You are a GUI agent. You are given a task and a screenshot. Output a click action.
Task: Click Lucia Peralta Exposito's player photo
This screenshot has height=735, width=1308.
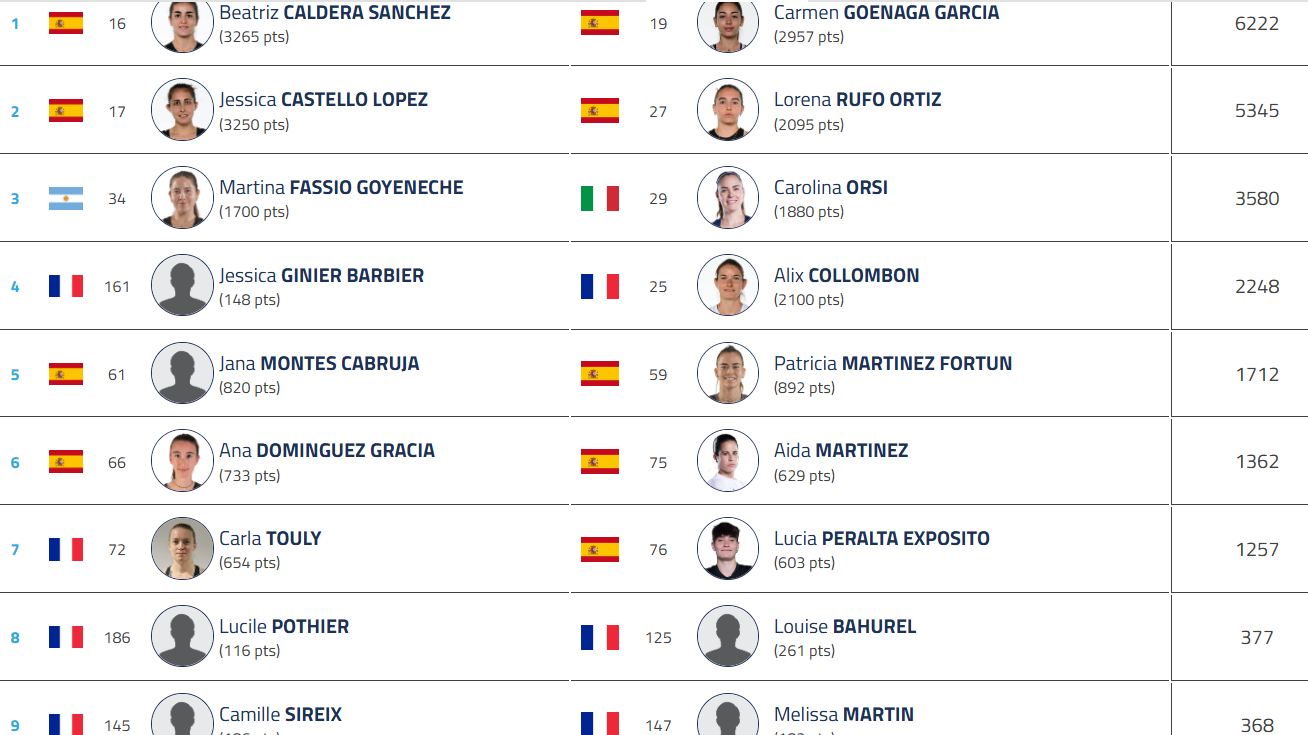[728, 549]
